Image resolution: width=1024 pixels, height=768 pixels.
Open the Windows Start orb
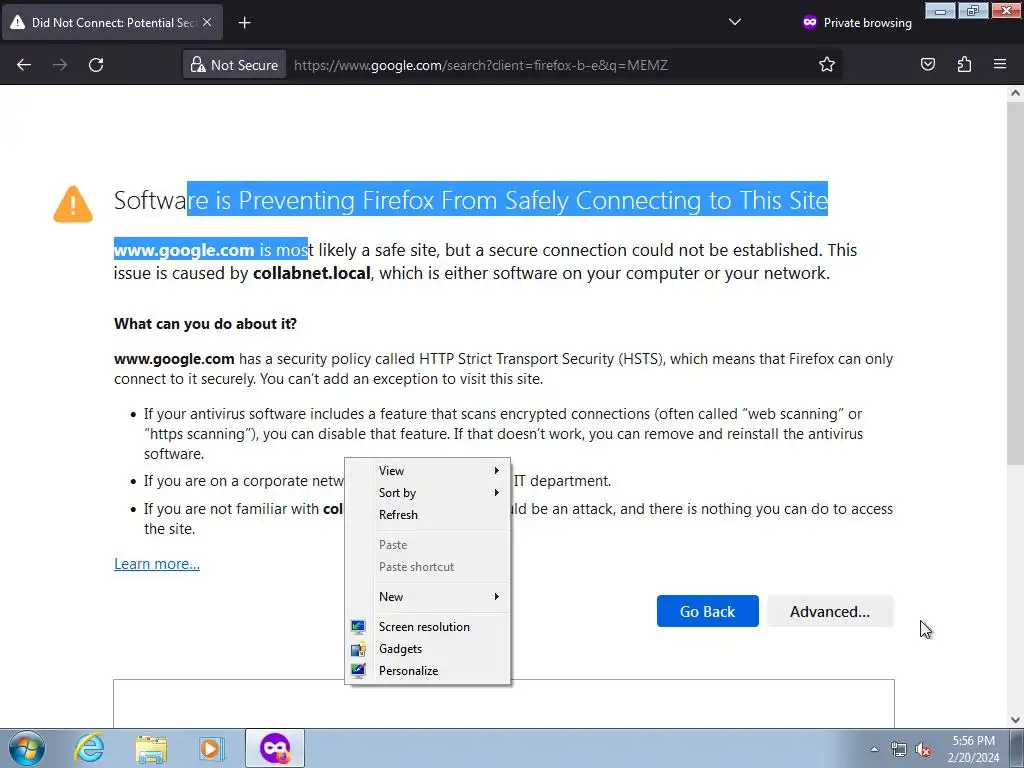pos(27,748)
